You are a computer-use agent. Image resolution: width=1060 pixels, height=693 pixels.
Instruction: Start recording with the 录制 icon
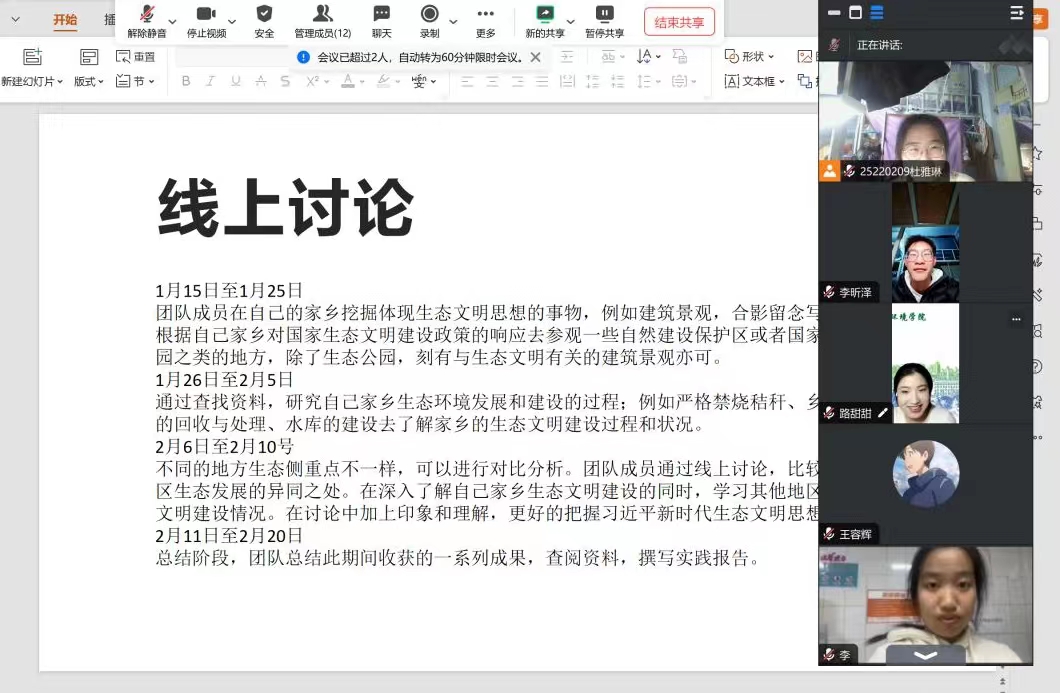pos(429,14)
